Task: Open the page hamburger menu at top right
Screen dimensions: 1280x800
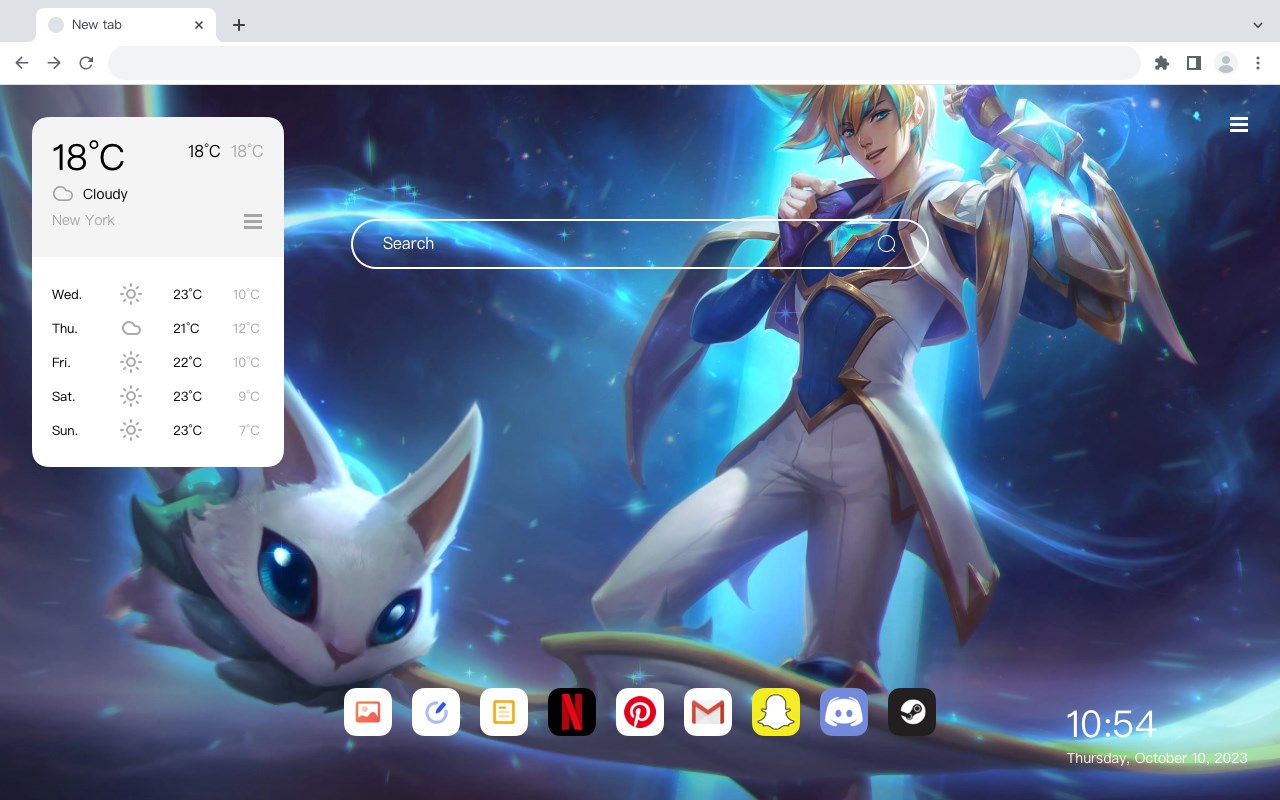Action: tap(1239, 124)
